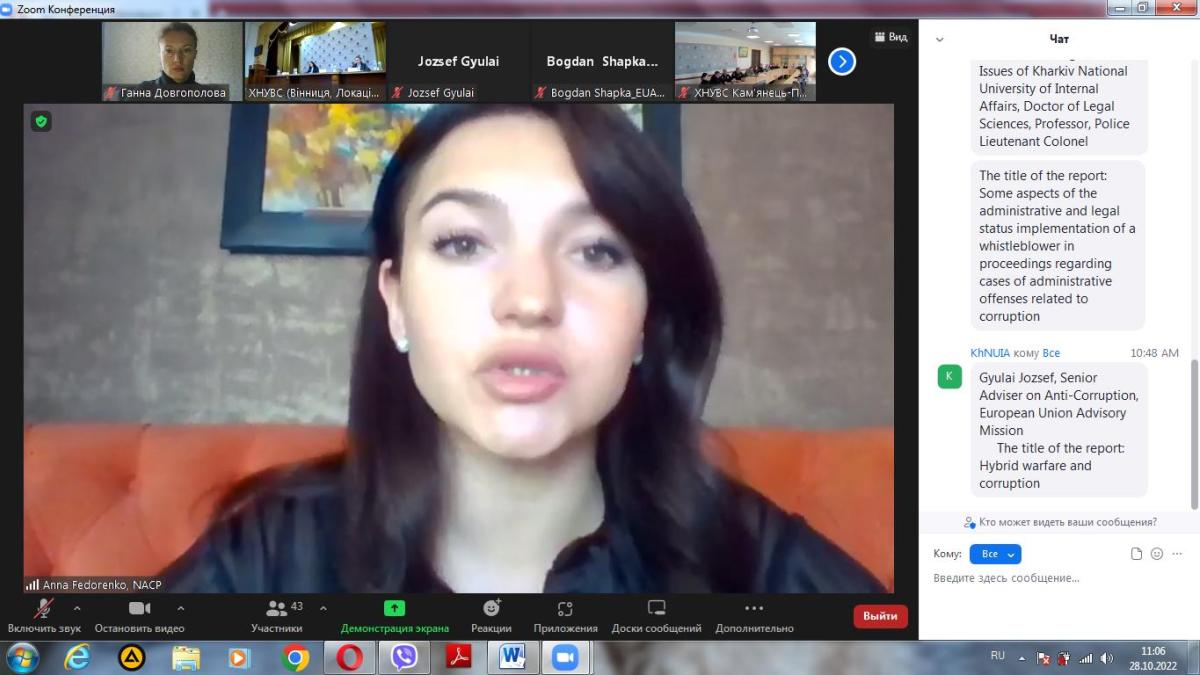Open Windows Start menu
The image size is (1200, 675).
(x=21, y=657)
